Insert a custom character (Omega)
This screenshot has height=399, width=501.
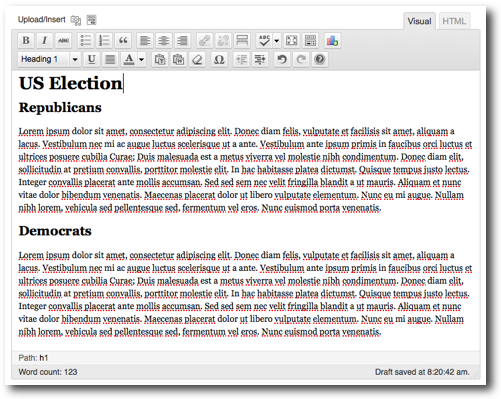219,59
